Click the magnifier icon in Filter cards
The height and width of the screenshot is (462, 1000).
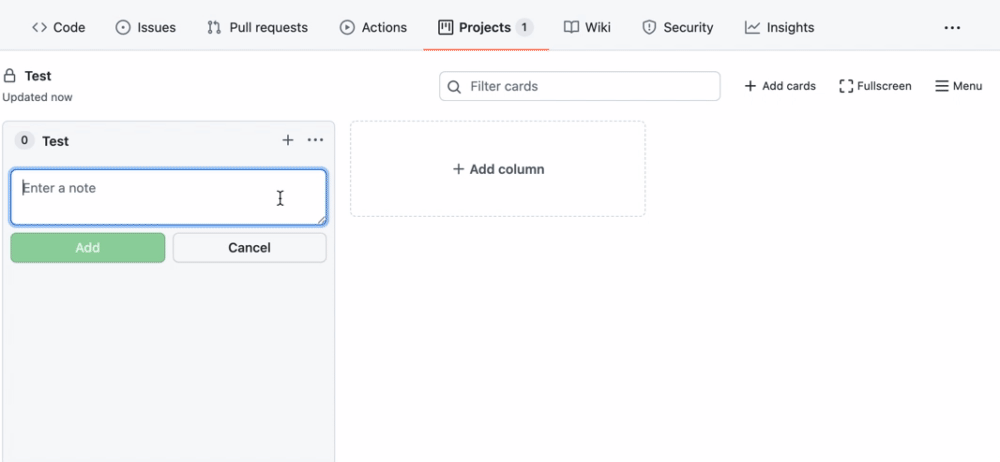point(455,87)
